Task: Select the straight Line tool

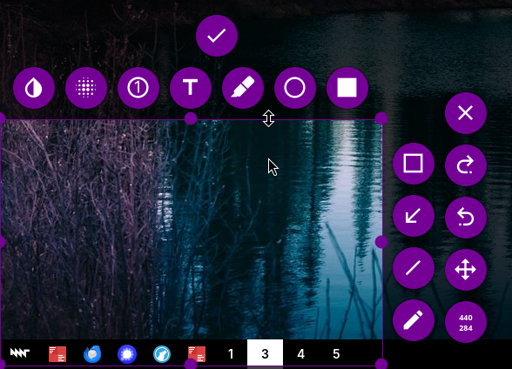Action: (414, 268)
